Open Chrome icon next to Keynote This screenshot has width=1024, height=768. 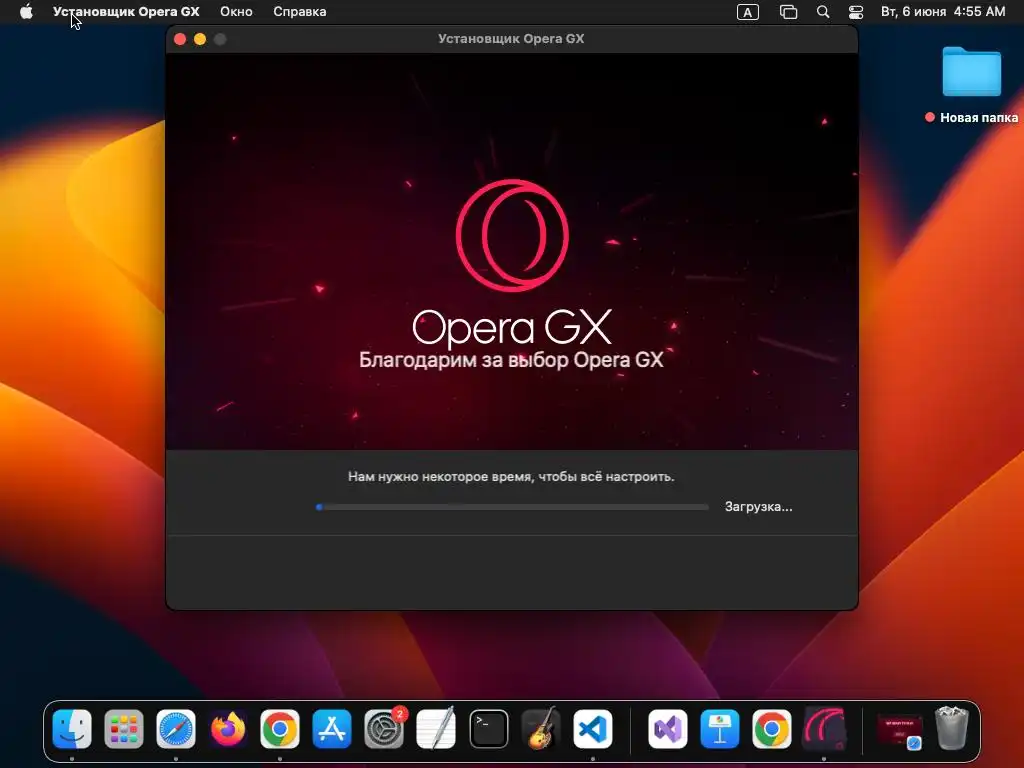tap(772, 729)
